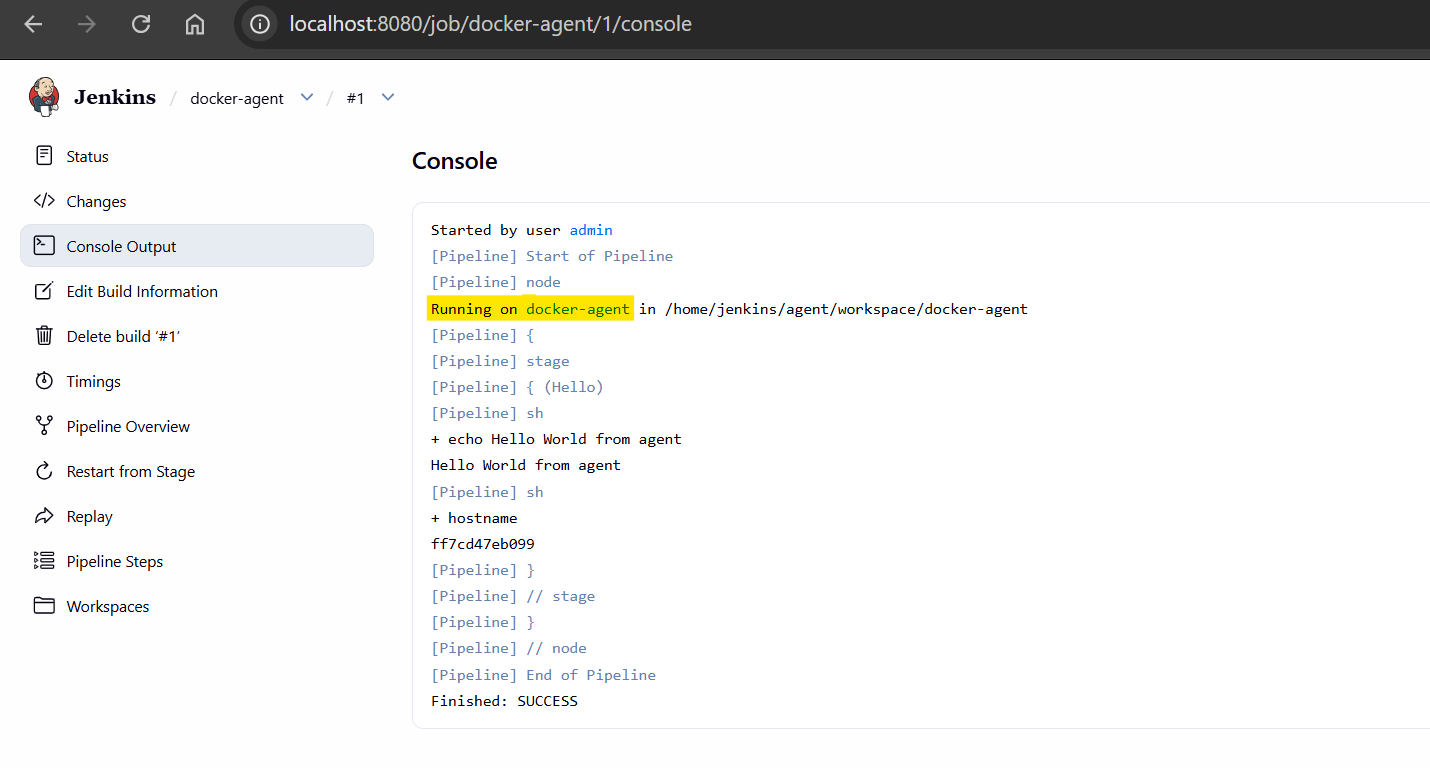Open the Status sidebar item
1430x768 pixels.
tap(197, 156)
